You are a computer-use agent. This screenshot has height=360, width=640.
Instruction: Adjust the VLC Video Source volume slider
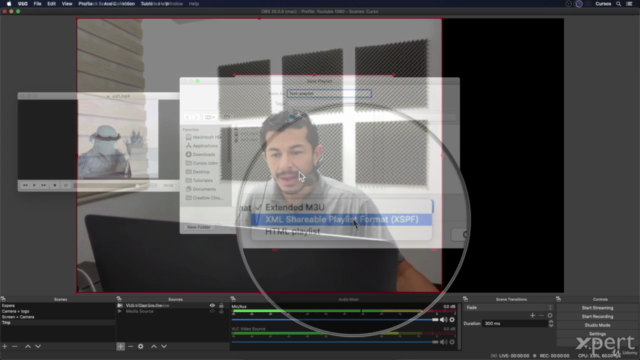pyautogui.click(x=335, y=342)
